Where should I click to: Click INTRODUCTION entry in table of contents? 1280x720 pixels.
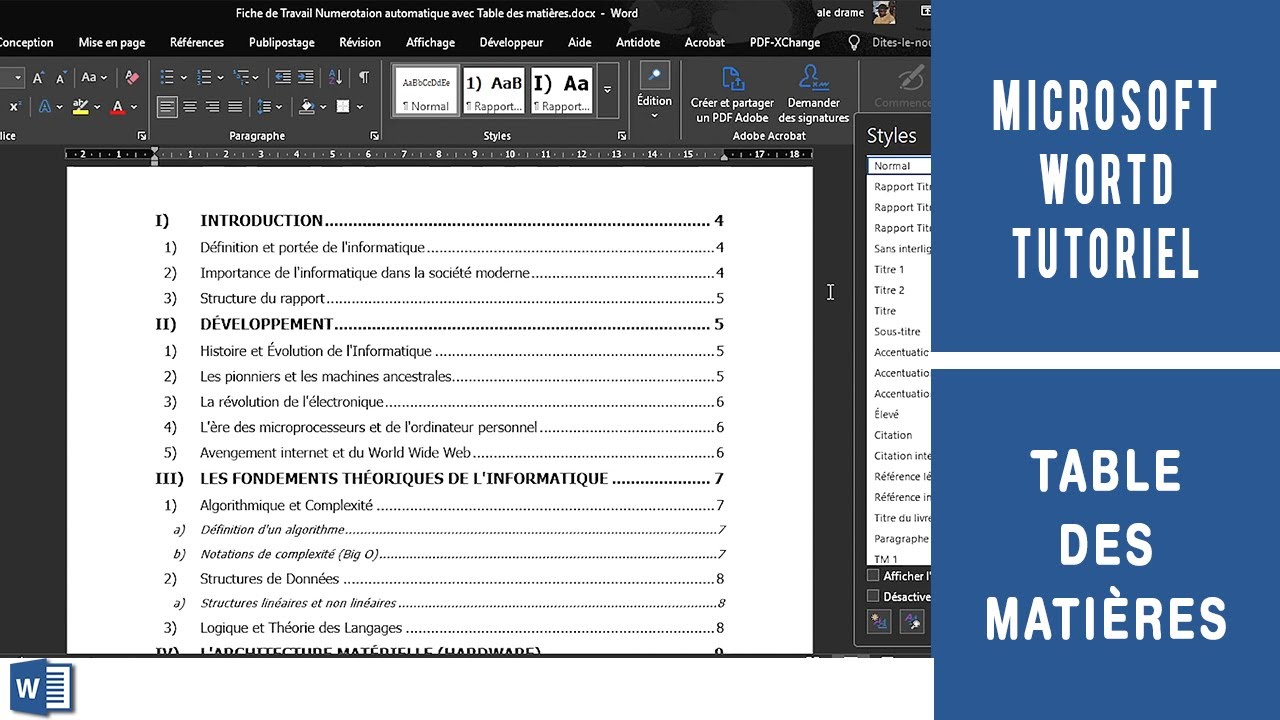tap(261, 221)
